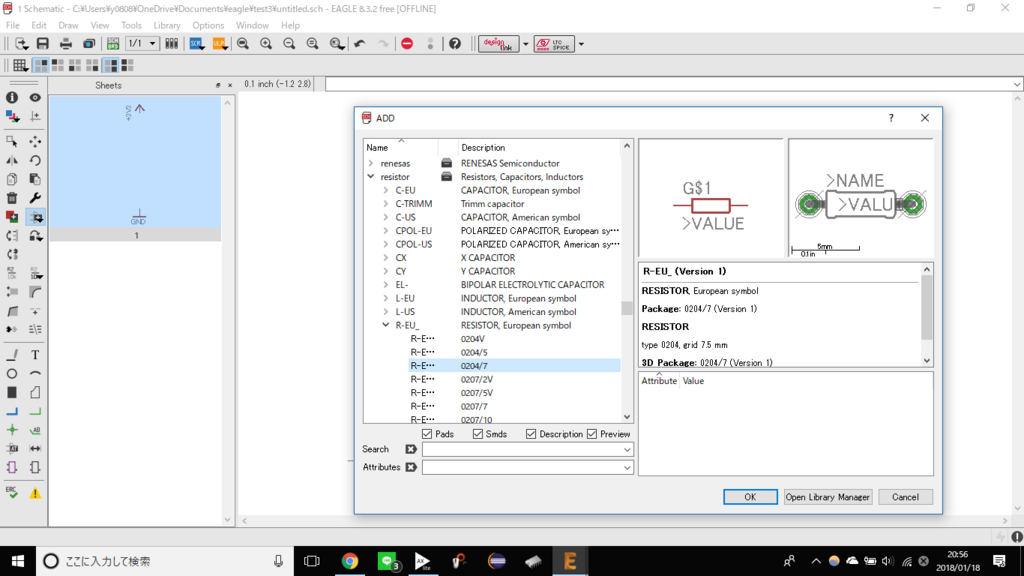This screenshot has height=576, width=1024.
Task: Expand the renesas library
Action: (x=371, y=163)
